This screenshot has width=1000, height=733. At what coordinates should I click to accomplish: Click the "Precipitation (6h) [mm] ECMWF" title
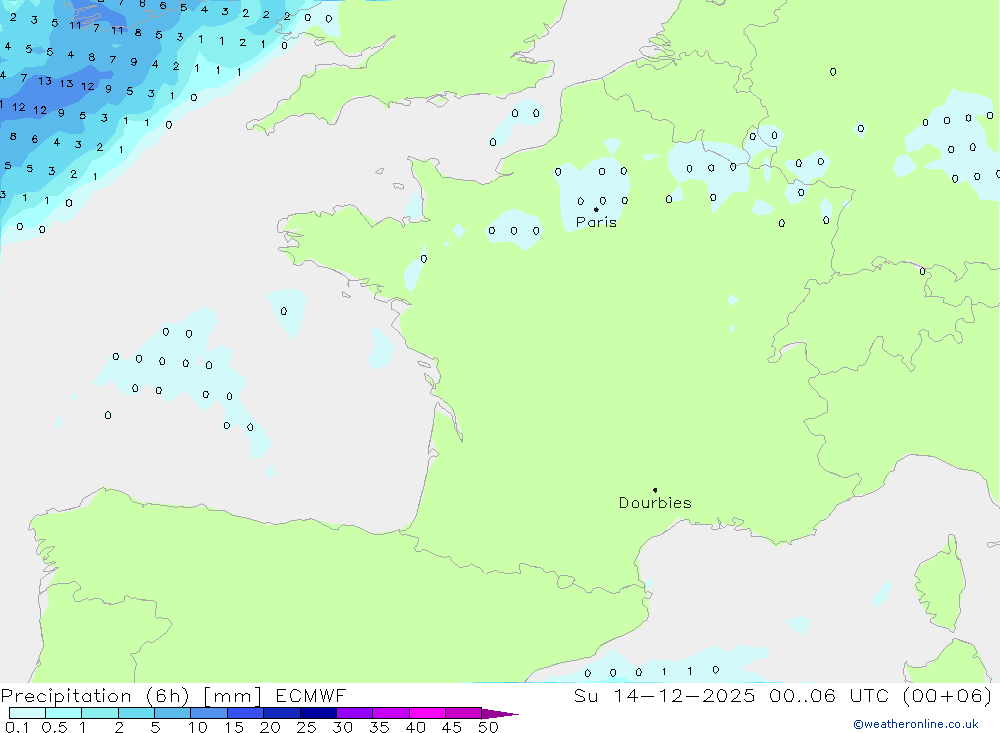pos(173,696)
